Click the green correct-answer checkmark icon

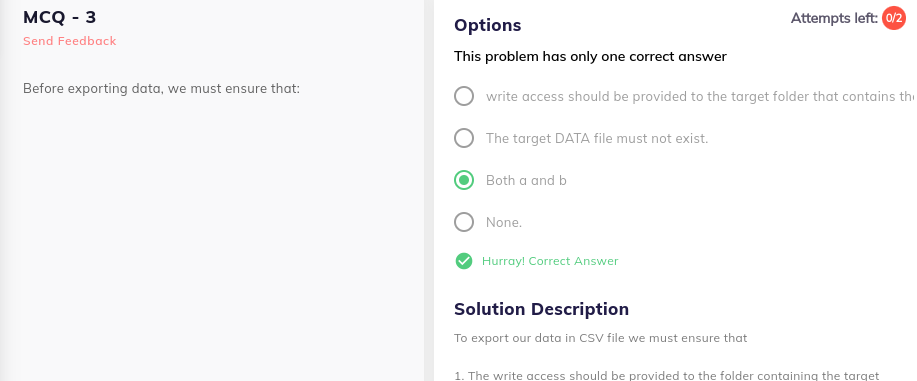click(x=464, y=261)
